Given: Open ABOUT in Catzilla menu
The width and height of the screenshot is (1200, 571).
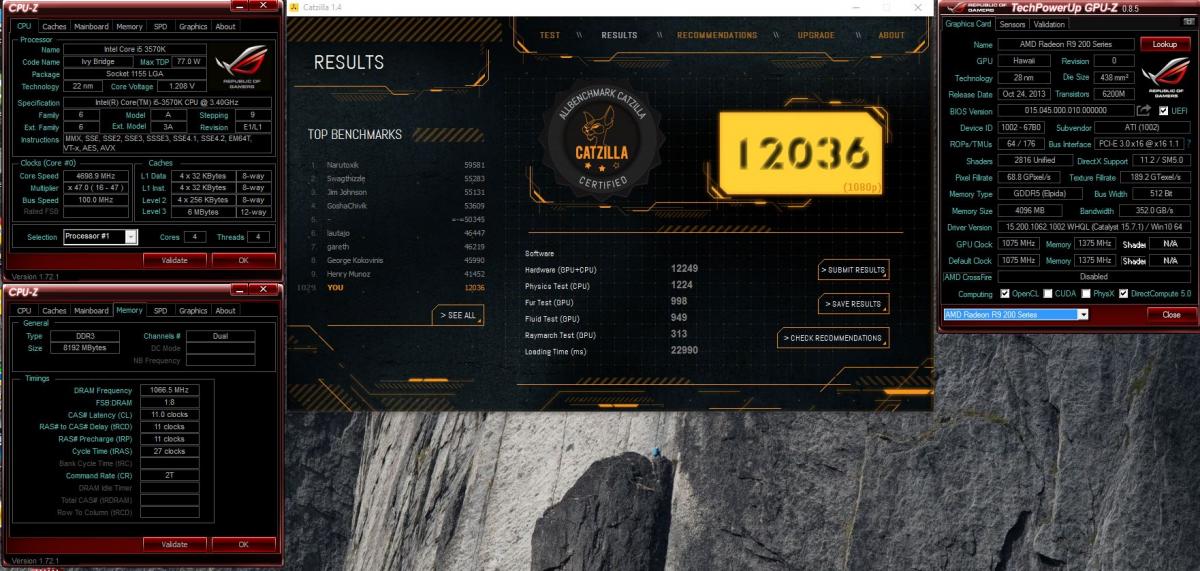Looking at the screenshot, I should pos(891,35).
